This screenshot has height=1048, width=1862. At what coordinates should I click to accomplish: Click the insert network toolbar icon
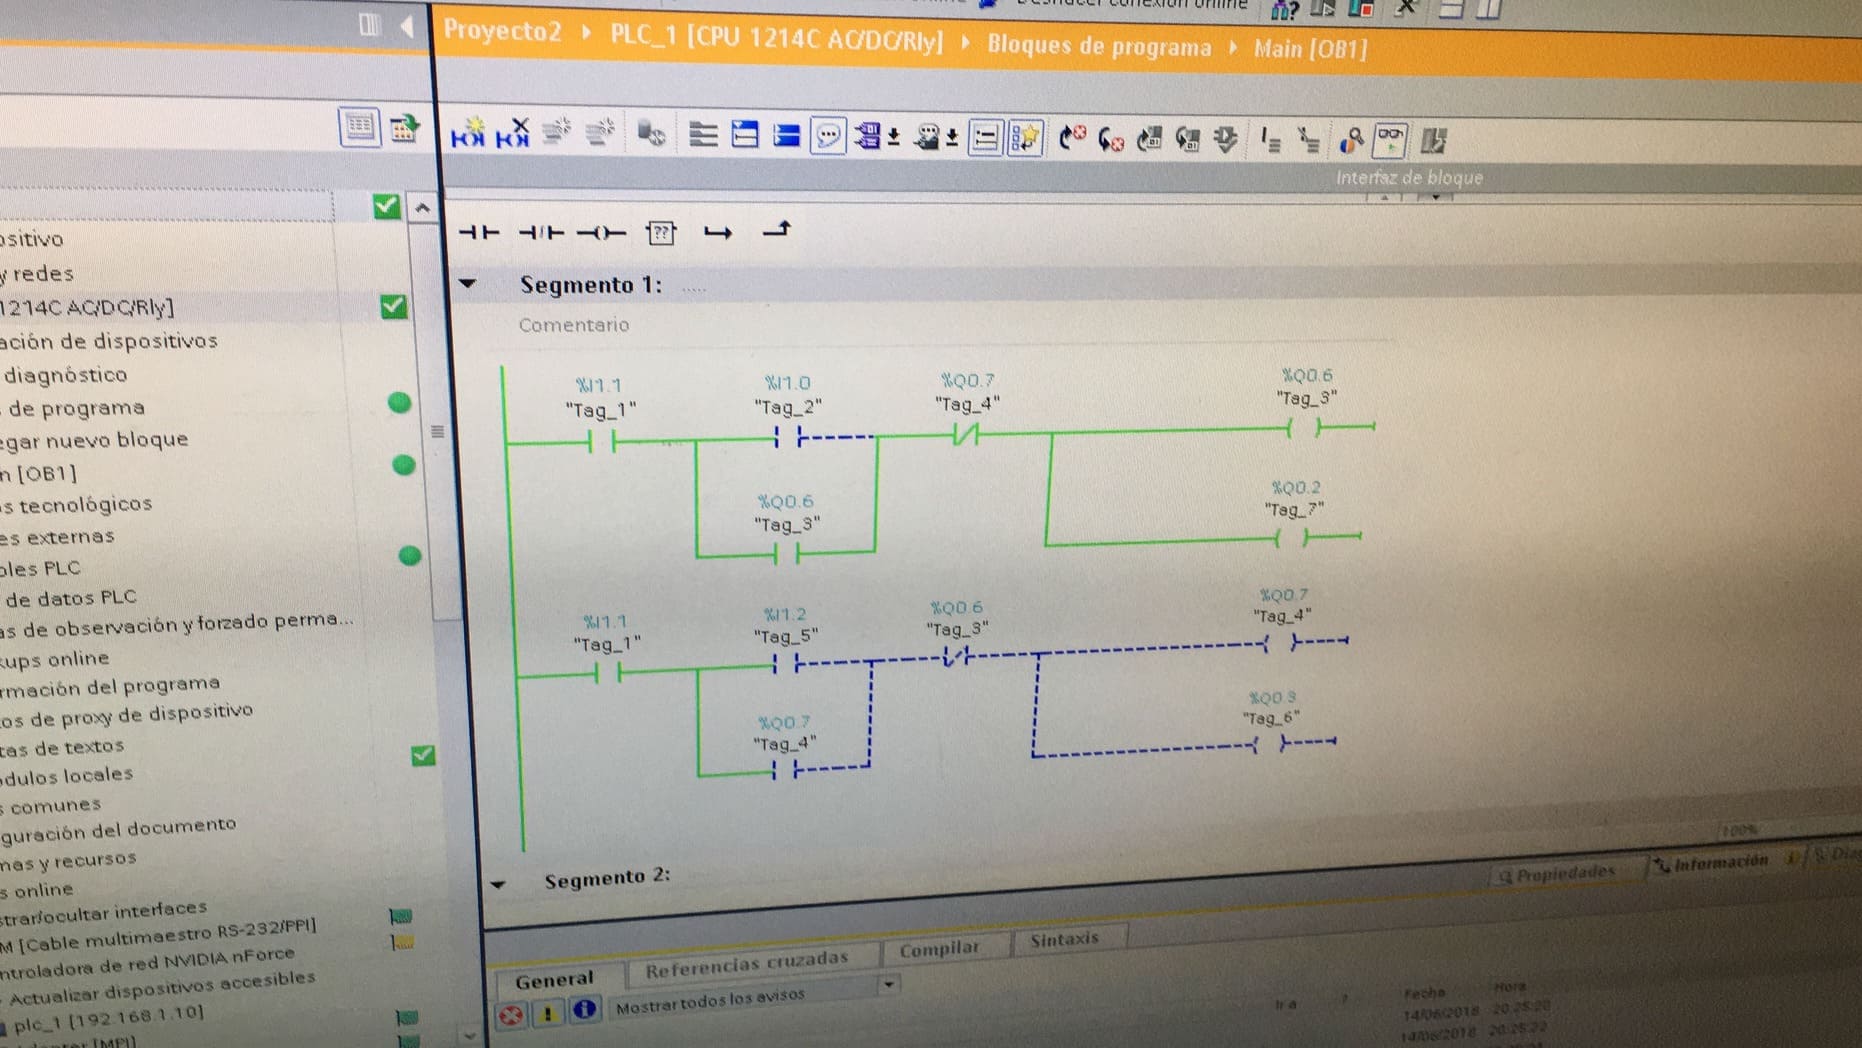coord(467,134)
